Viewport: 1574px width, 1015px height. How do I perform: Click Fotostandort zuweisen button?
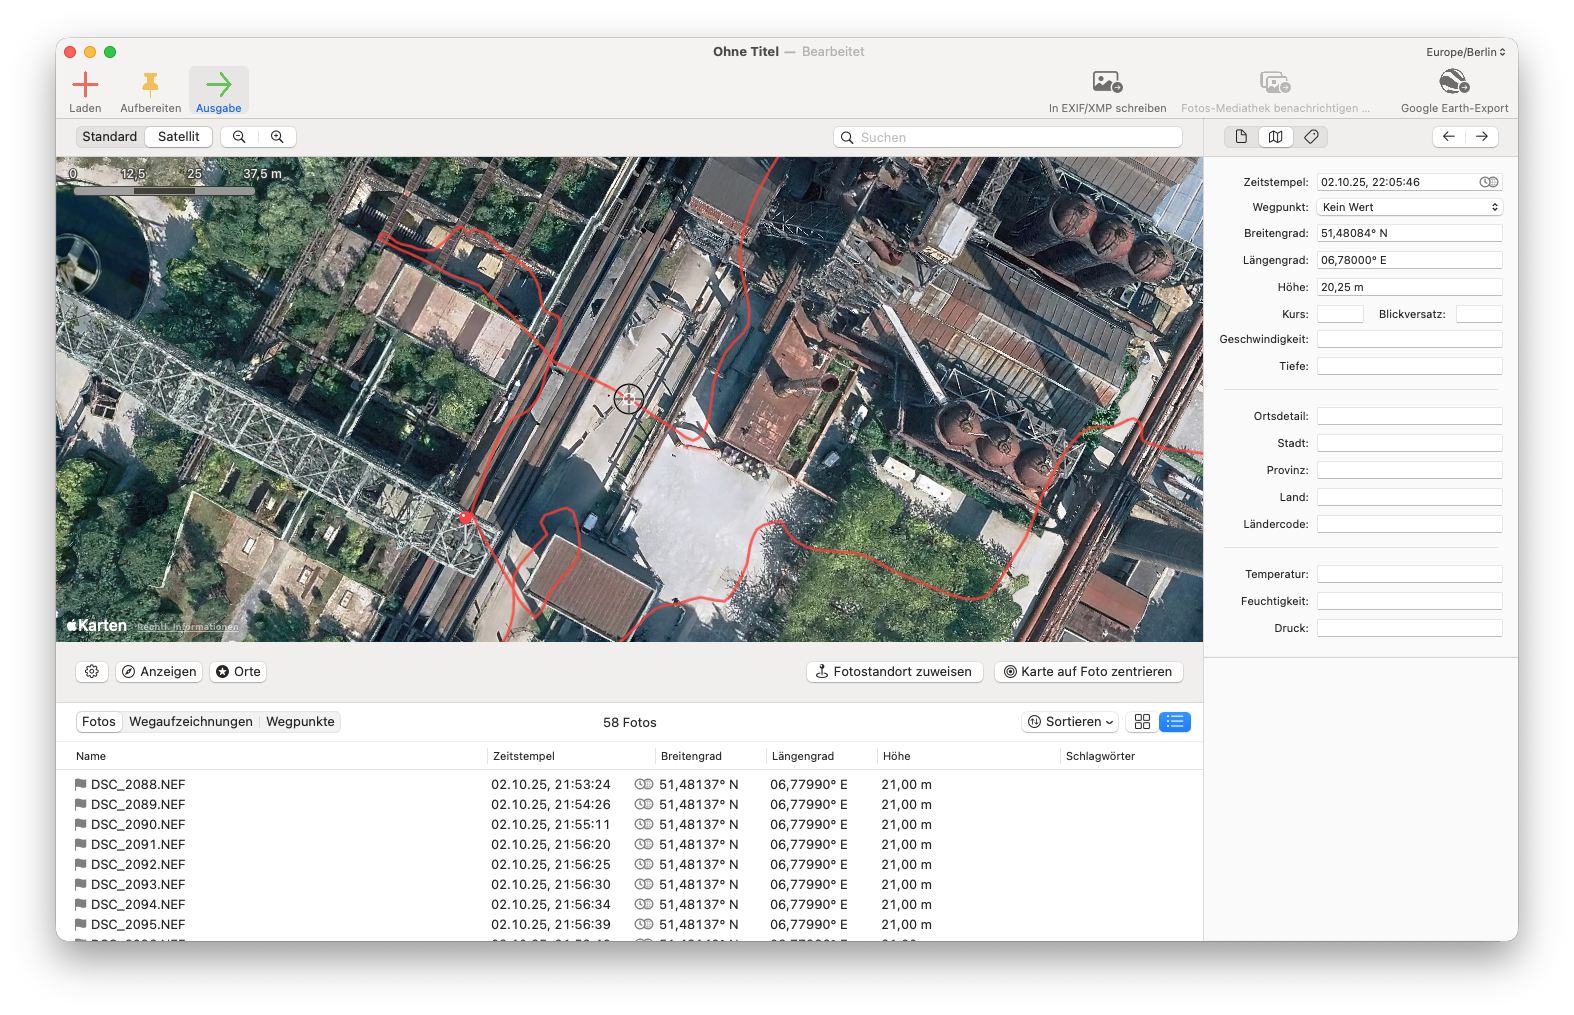click(894, 672)
